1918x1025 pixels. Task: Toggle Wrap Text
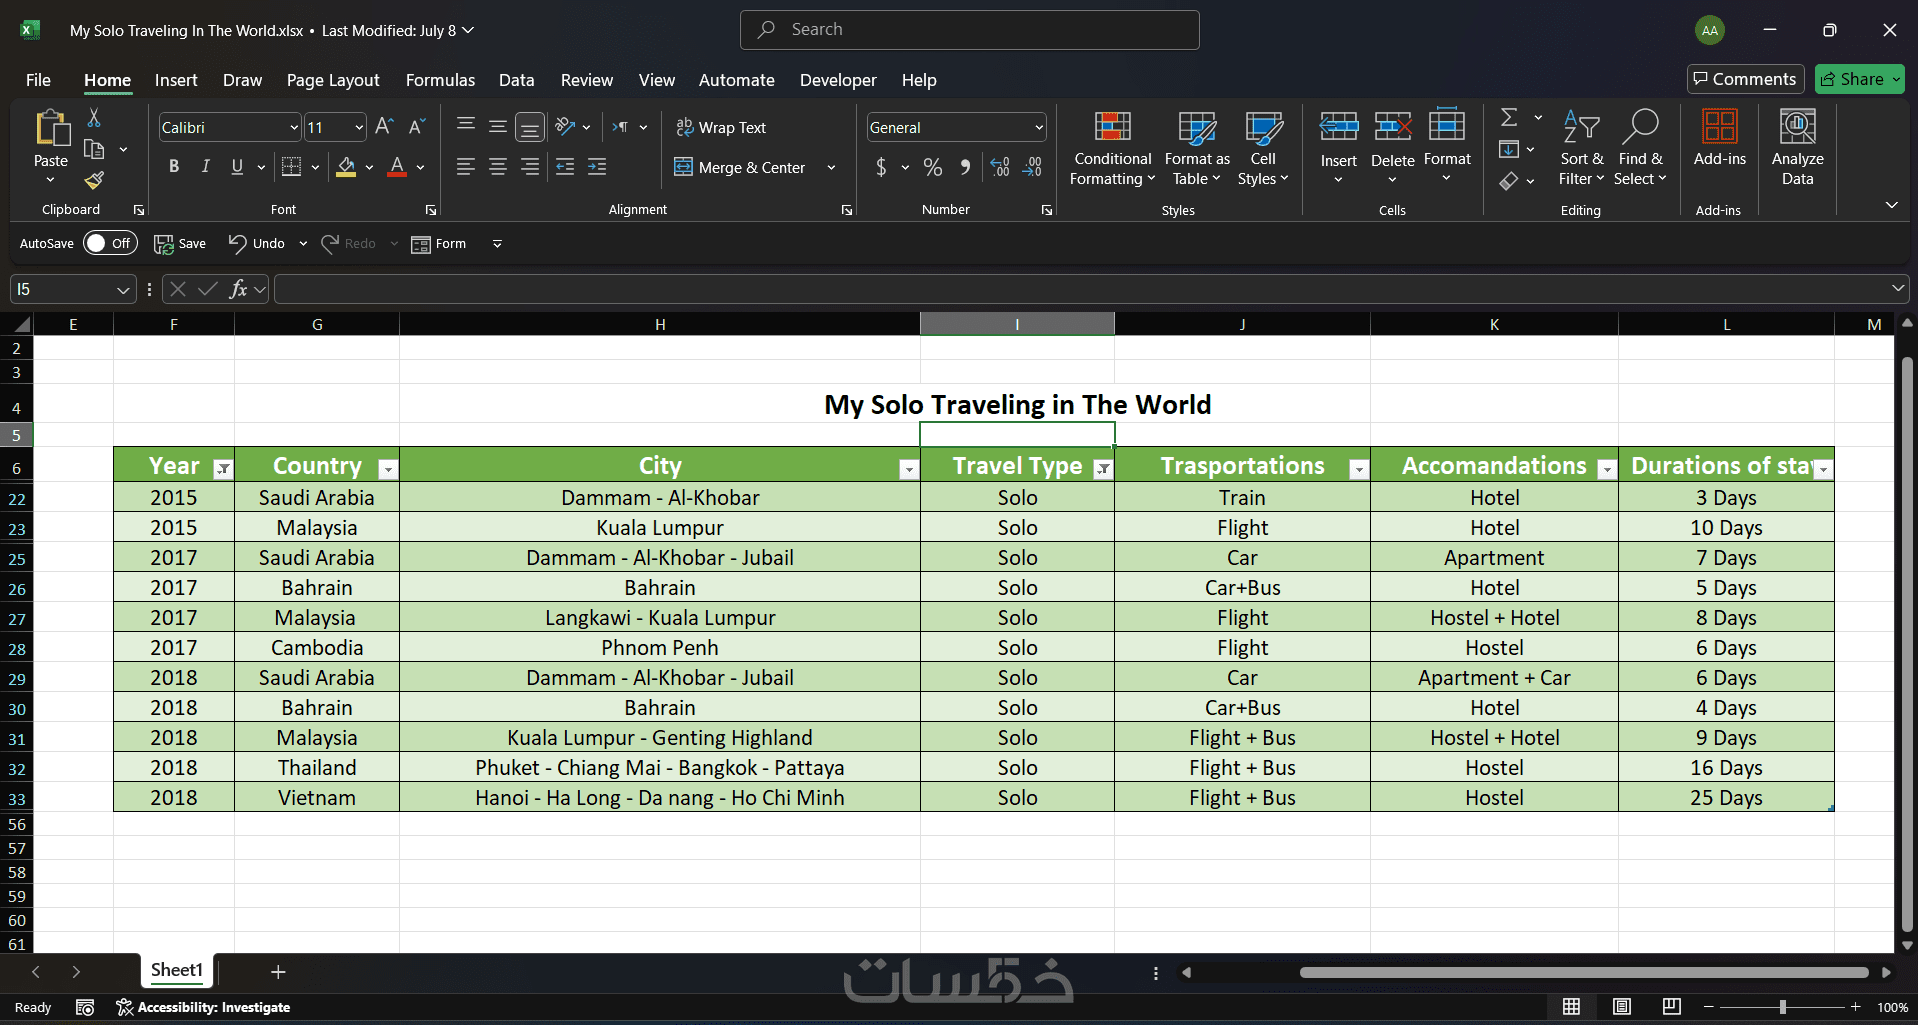(721, 127)
